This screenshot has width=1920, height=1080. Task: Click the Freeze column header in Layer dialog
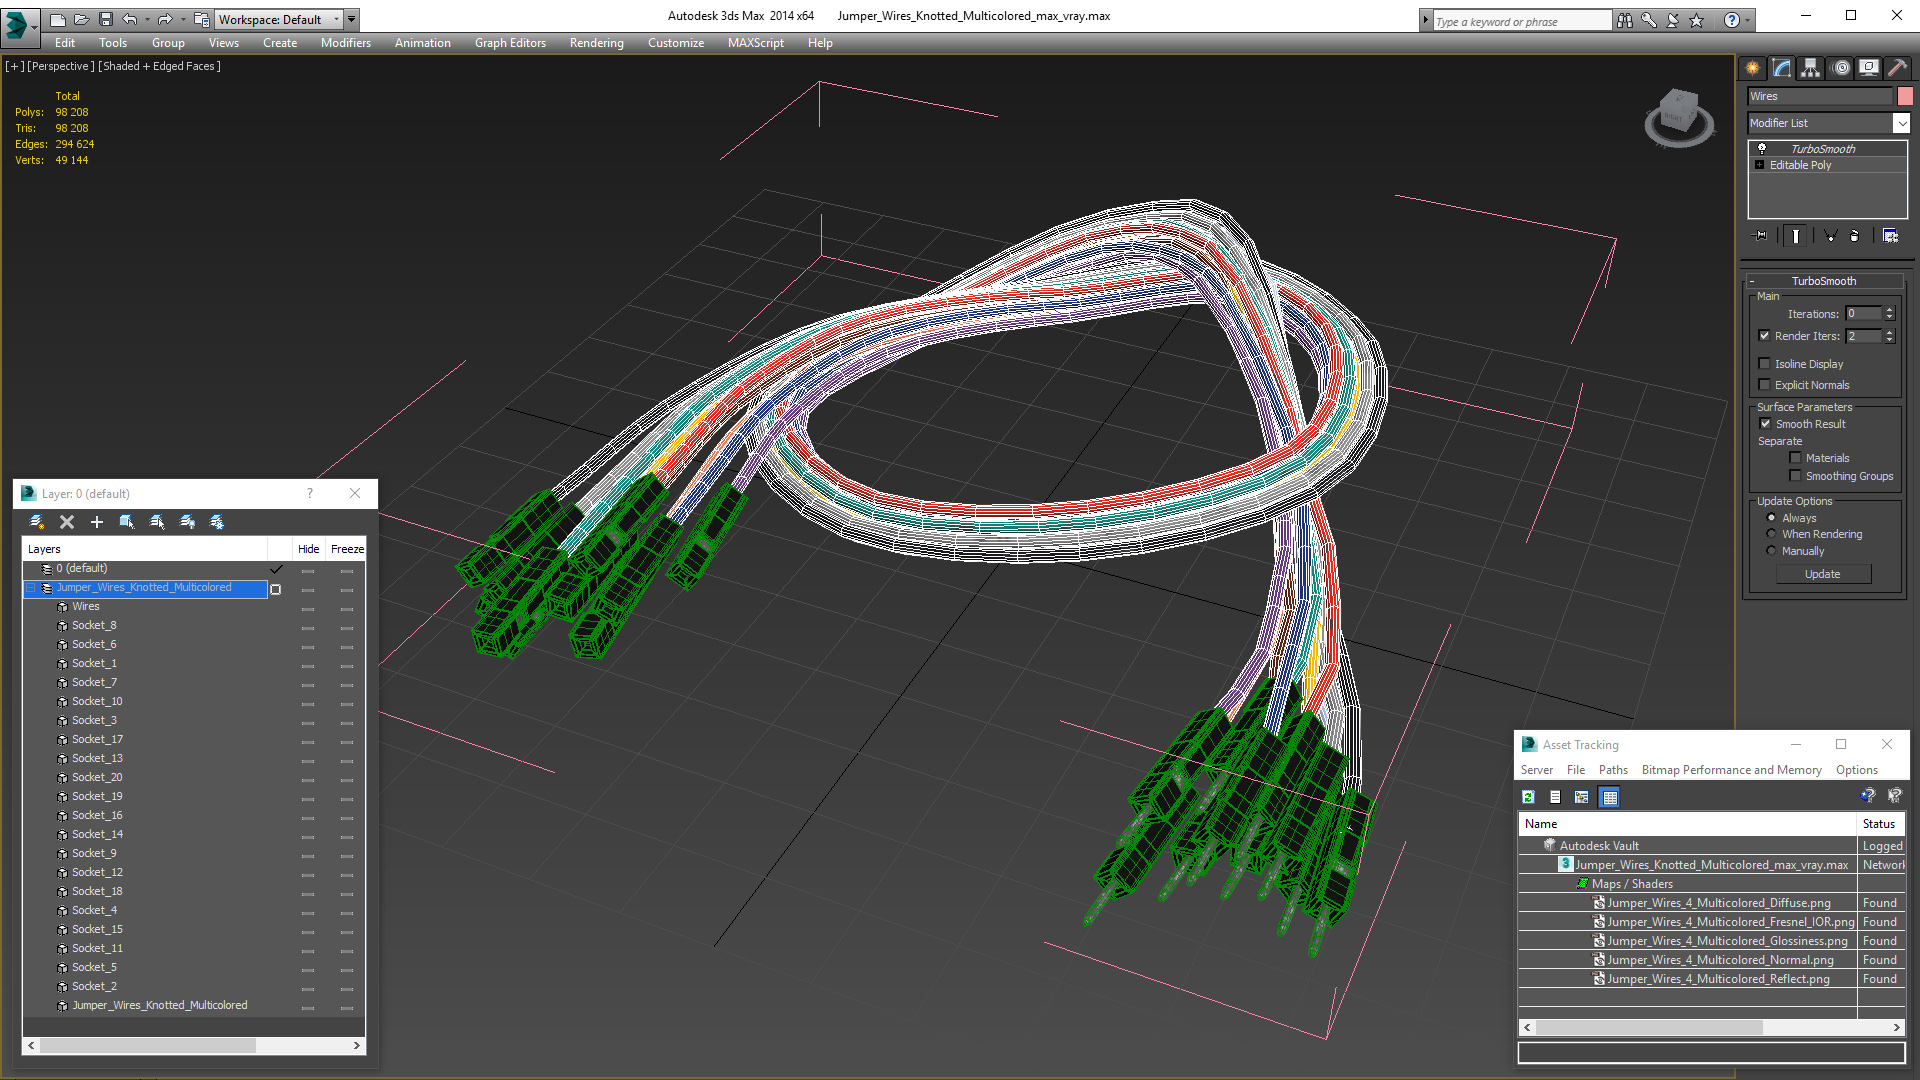(347, 549)
